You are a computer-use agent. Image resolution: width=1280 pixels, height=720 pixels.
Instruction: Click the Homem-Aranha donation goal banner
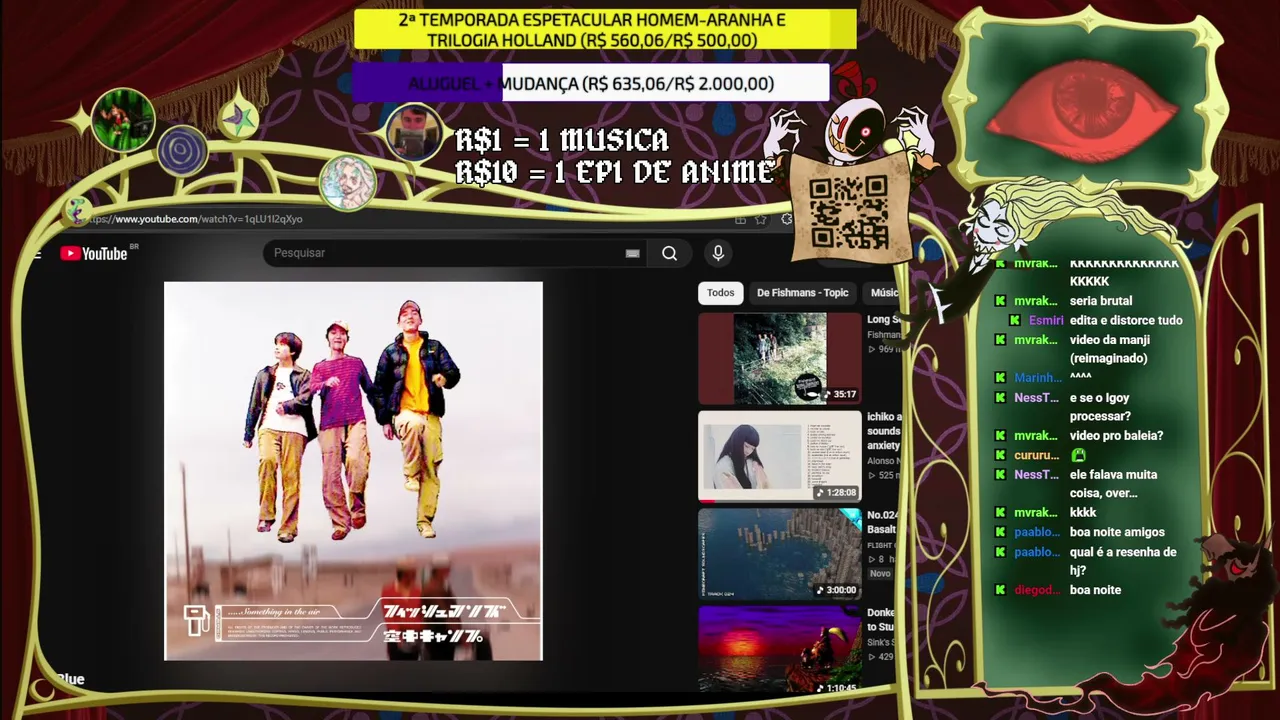[605, 30]
